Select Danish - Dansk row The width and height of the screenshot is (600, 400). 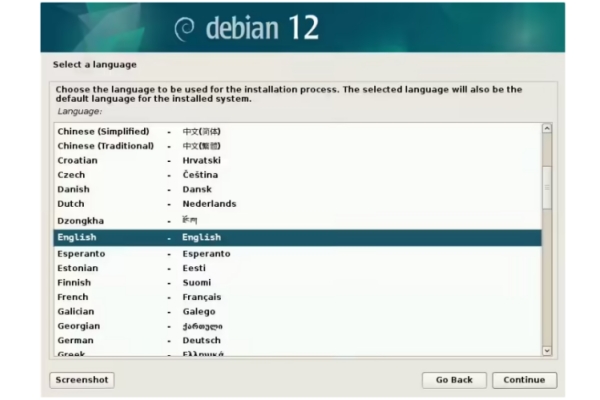298,189
